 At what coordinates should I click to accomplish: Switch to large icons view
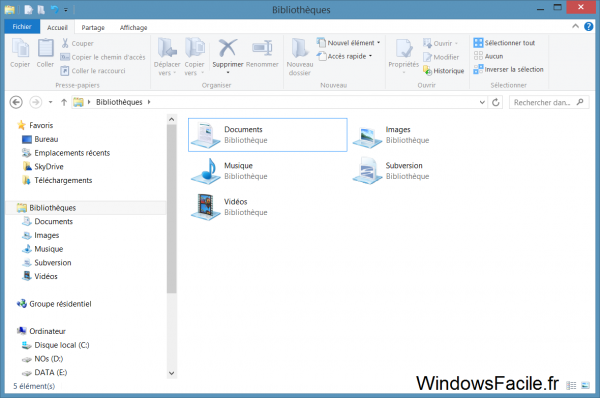[585, 385]
